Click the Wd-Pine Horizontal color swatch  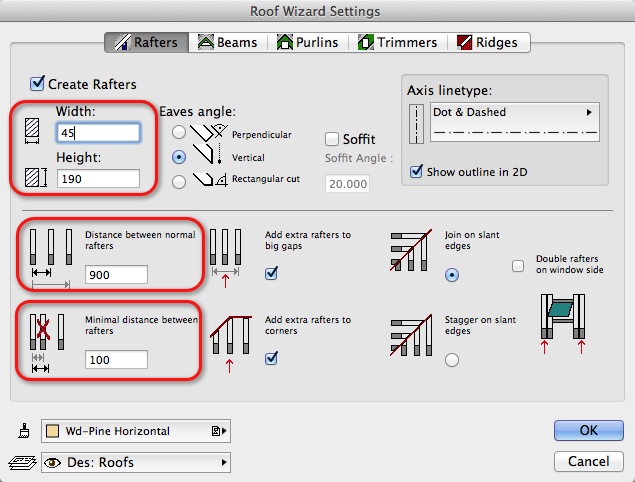click(53, 431)
